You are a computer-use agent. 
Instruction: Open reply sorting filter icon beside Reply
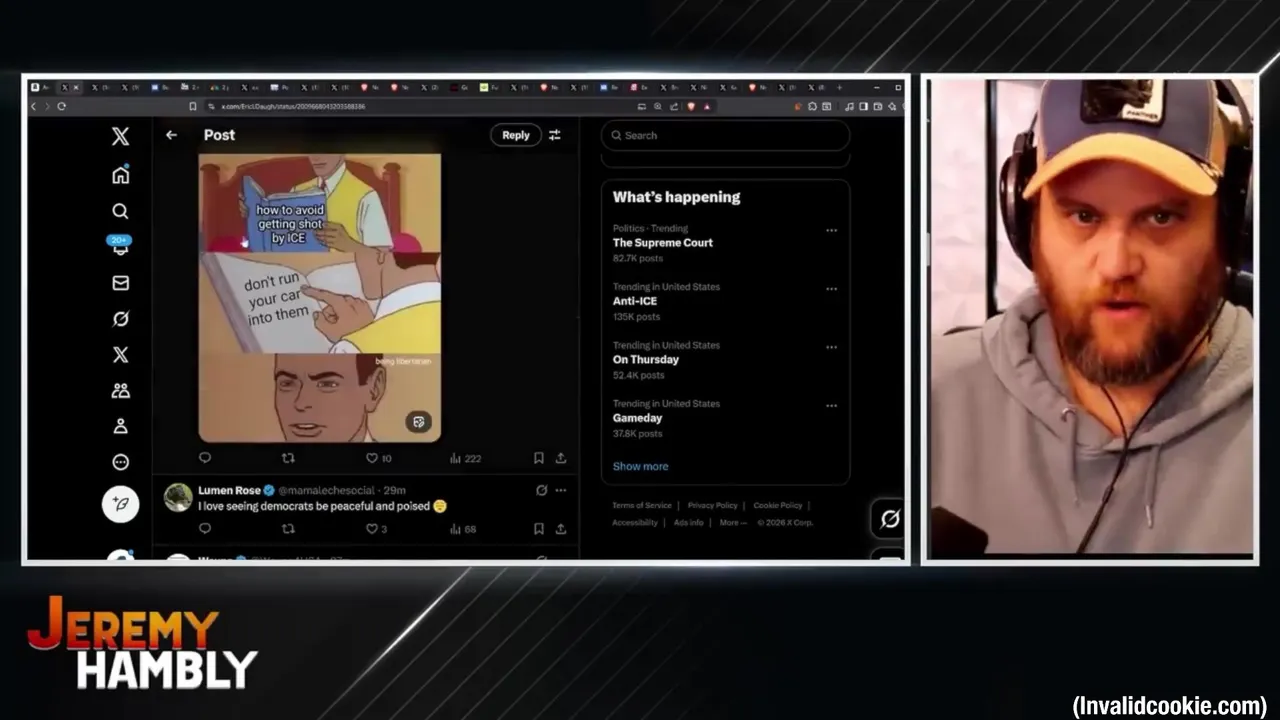coord(555,135)
